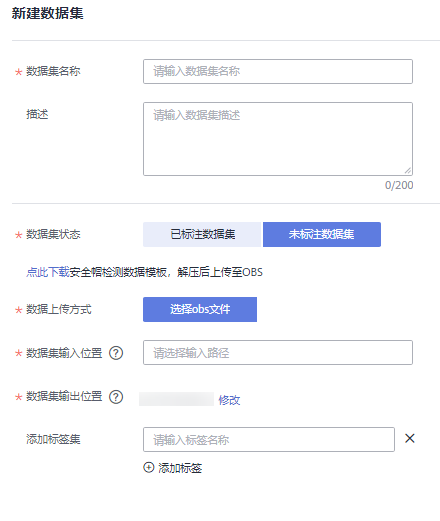The width and height of the screenshot is (440, 521).
Task: Select the 未标注数据集 status option
Action: (322, 234)
